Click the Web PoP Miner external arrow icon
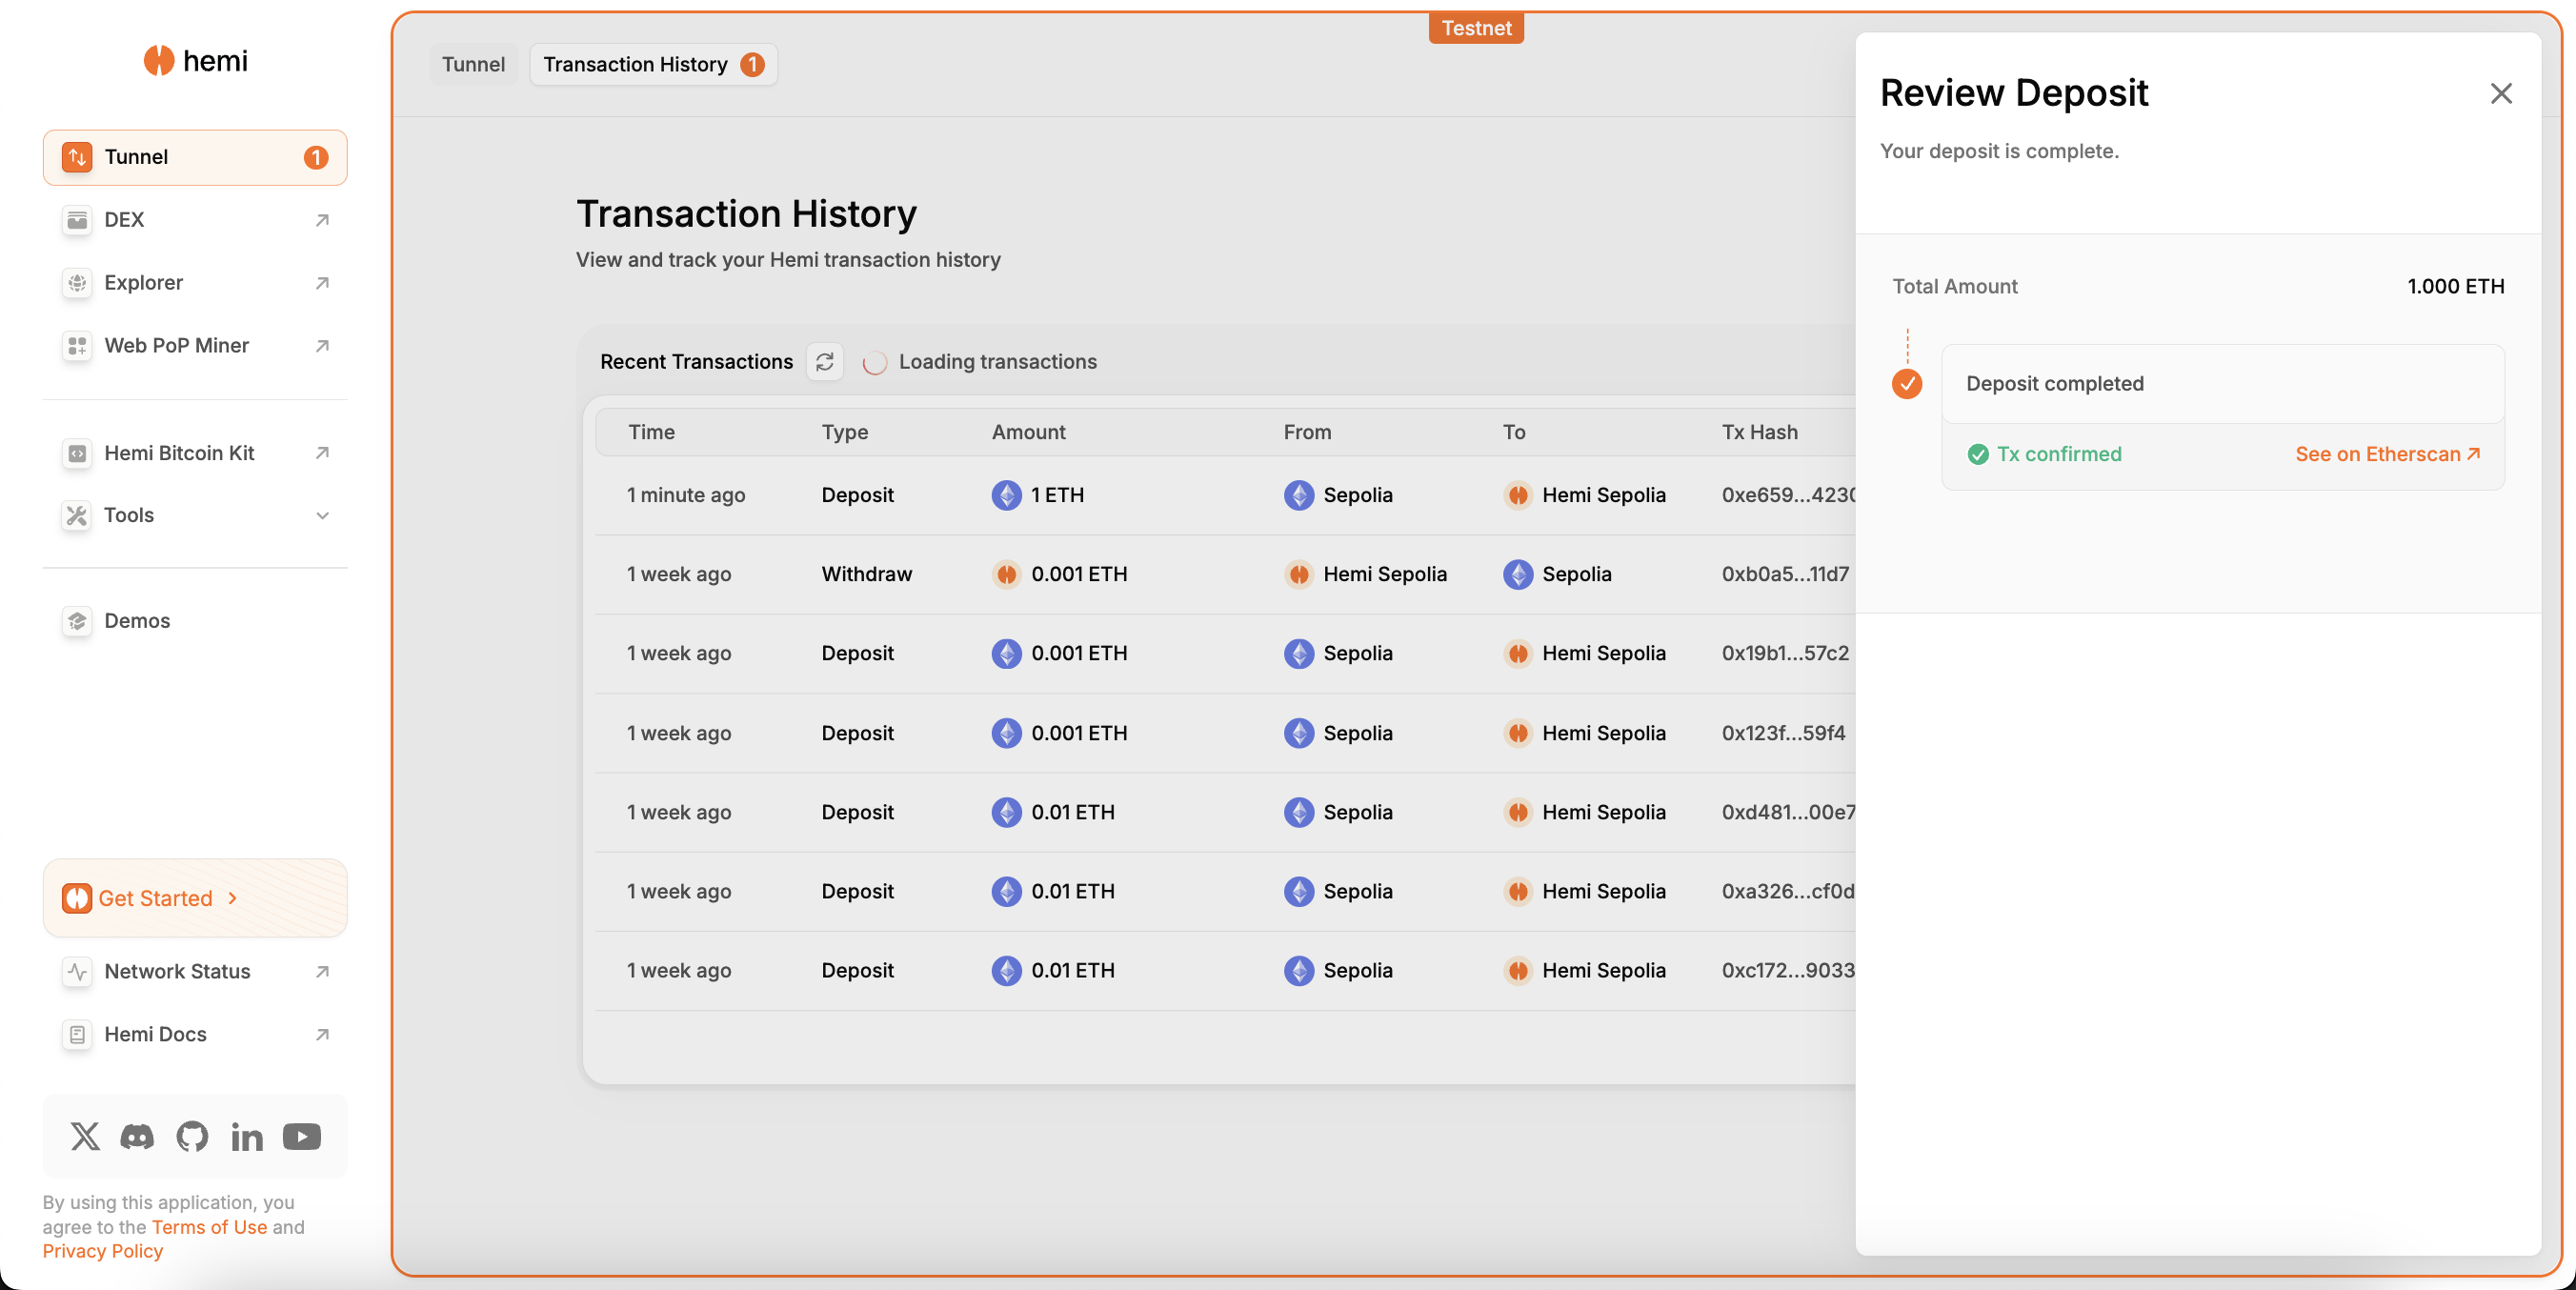Image resolution: width=2576 pixels, height=1290 pixels. click(x=322, y=346)
